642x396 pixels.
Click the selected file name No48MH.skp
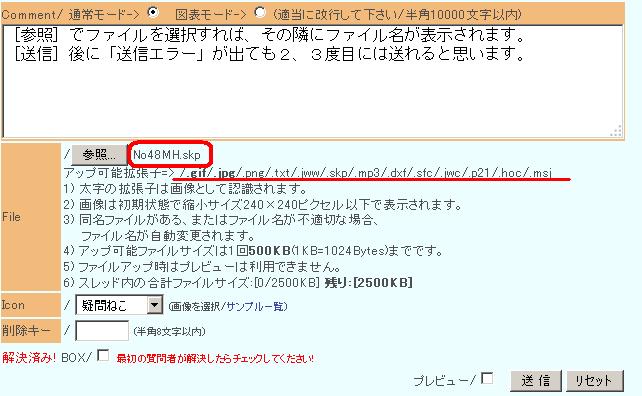(x=167, y=155)
